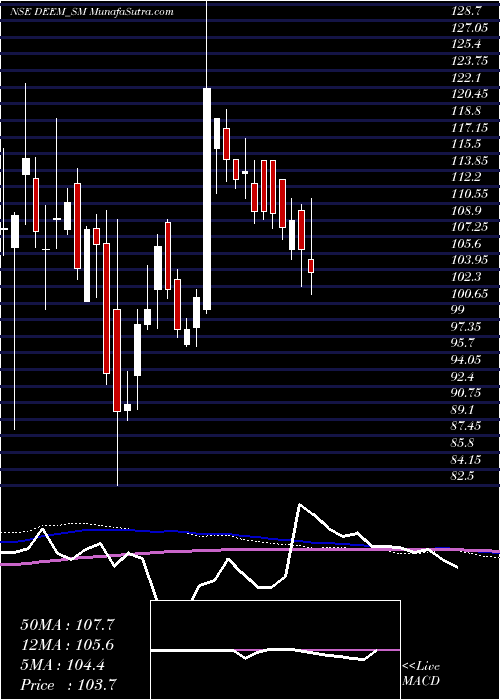Click the 105.6 price axis label
This screenshot has width=500, height=700.
[x=467, y=244]
